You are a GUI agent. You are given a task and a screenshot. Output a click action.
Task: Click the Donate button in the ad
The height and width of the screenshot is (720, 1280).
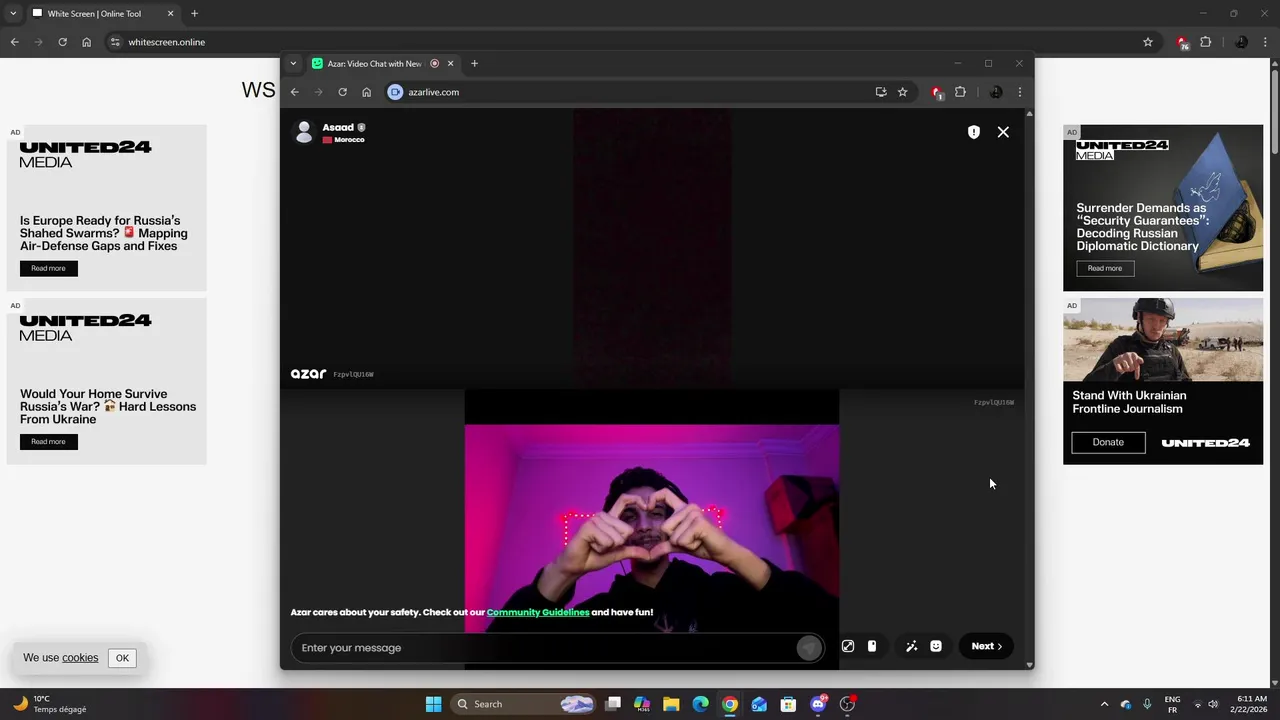coord(1108,442)
